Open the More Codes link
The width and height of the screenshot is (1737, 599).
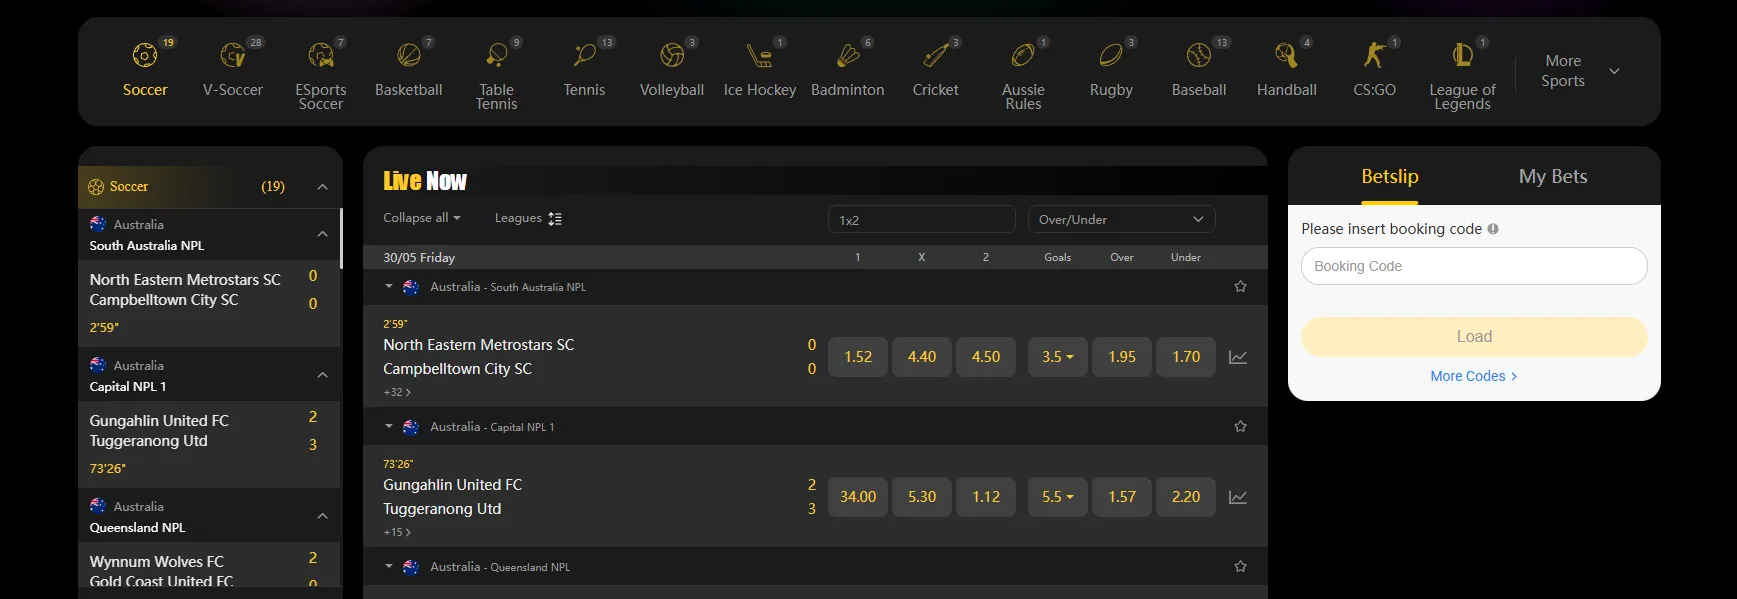(1474, 377)
